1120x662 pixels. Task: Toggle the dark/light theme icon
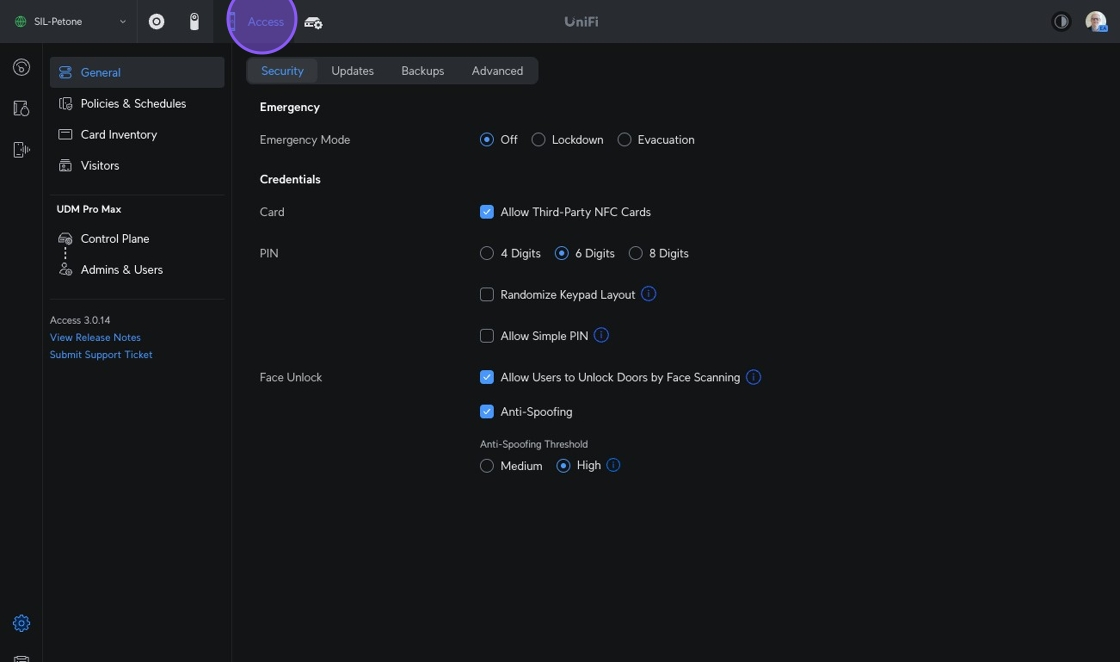(x=1061, y=22)
